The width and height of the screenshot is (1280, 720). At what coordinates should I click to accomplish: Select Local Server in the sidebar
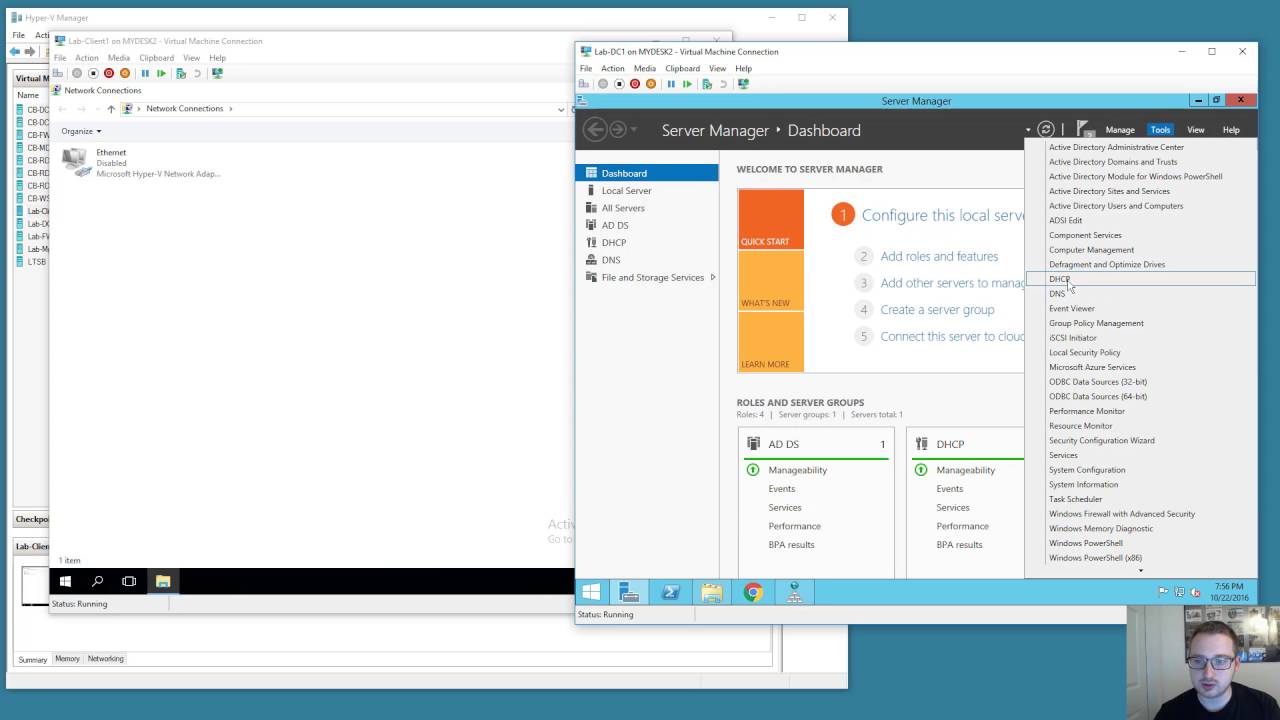[647, 190]
